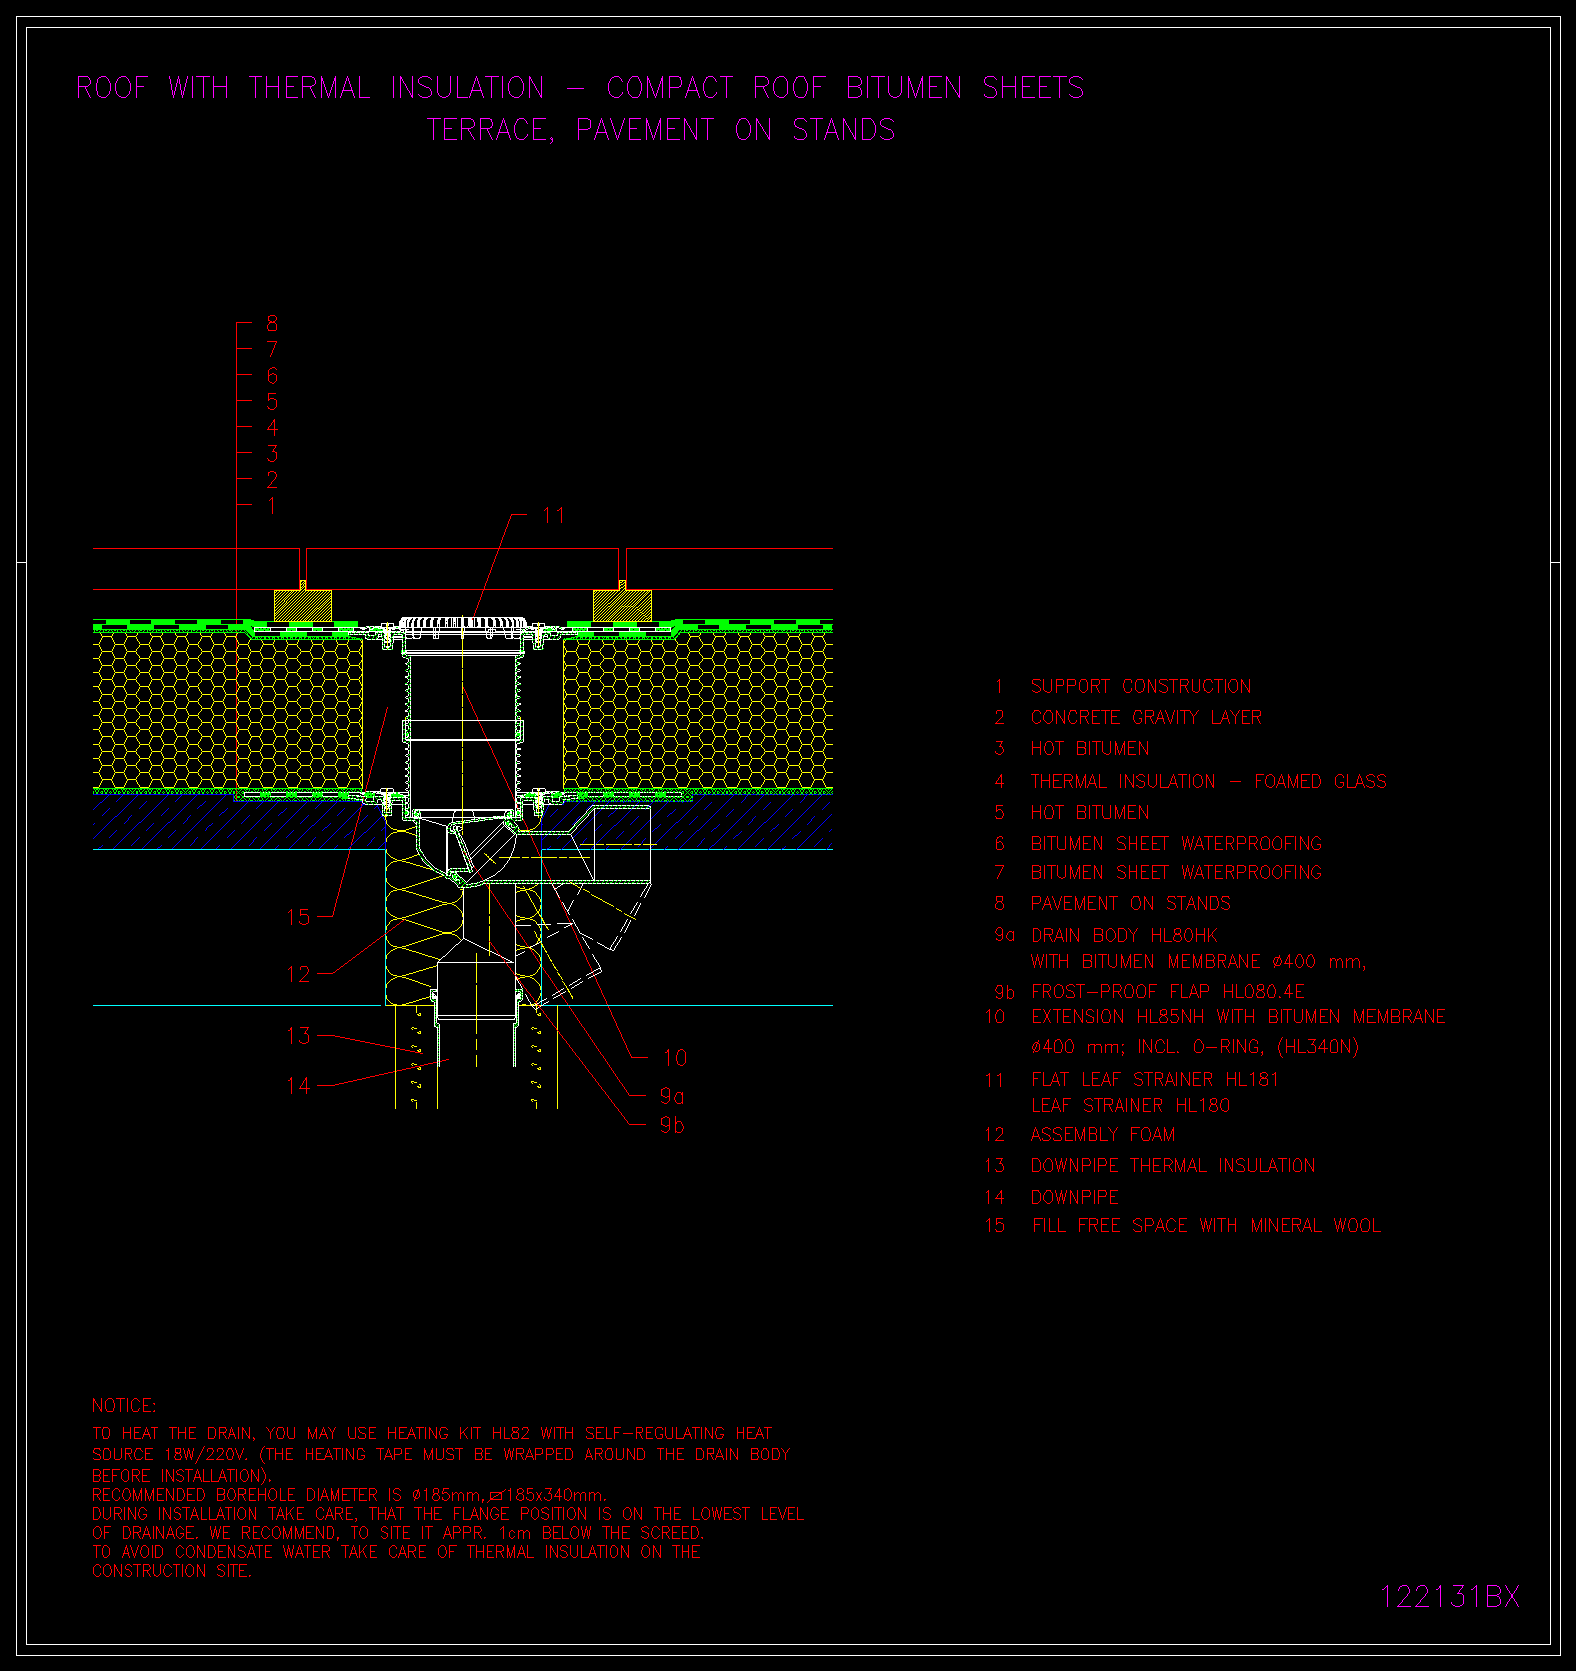
Task: Select legend text "FROST-PROOF FLAP HL080.4E"
Action: coord(1168,991)
